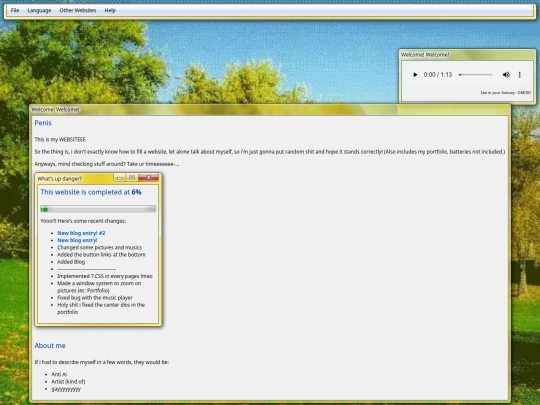
Task: Open the Help menu
Action: [110, 10]
